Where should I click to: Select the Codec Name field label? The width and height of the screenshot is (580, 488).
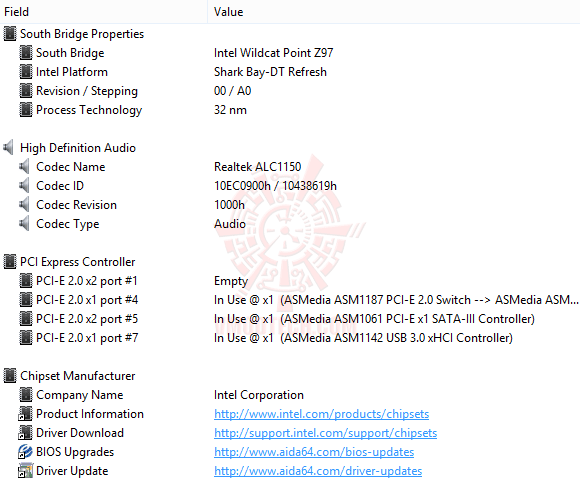pos(71,167)
